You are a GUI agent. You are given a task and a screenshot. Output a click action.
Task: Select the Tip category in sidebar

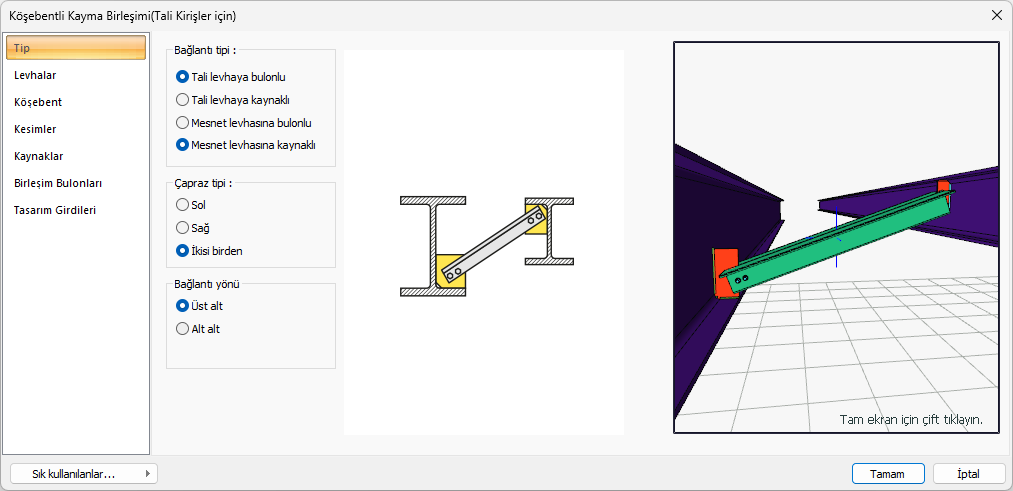point(76,48)
